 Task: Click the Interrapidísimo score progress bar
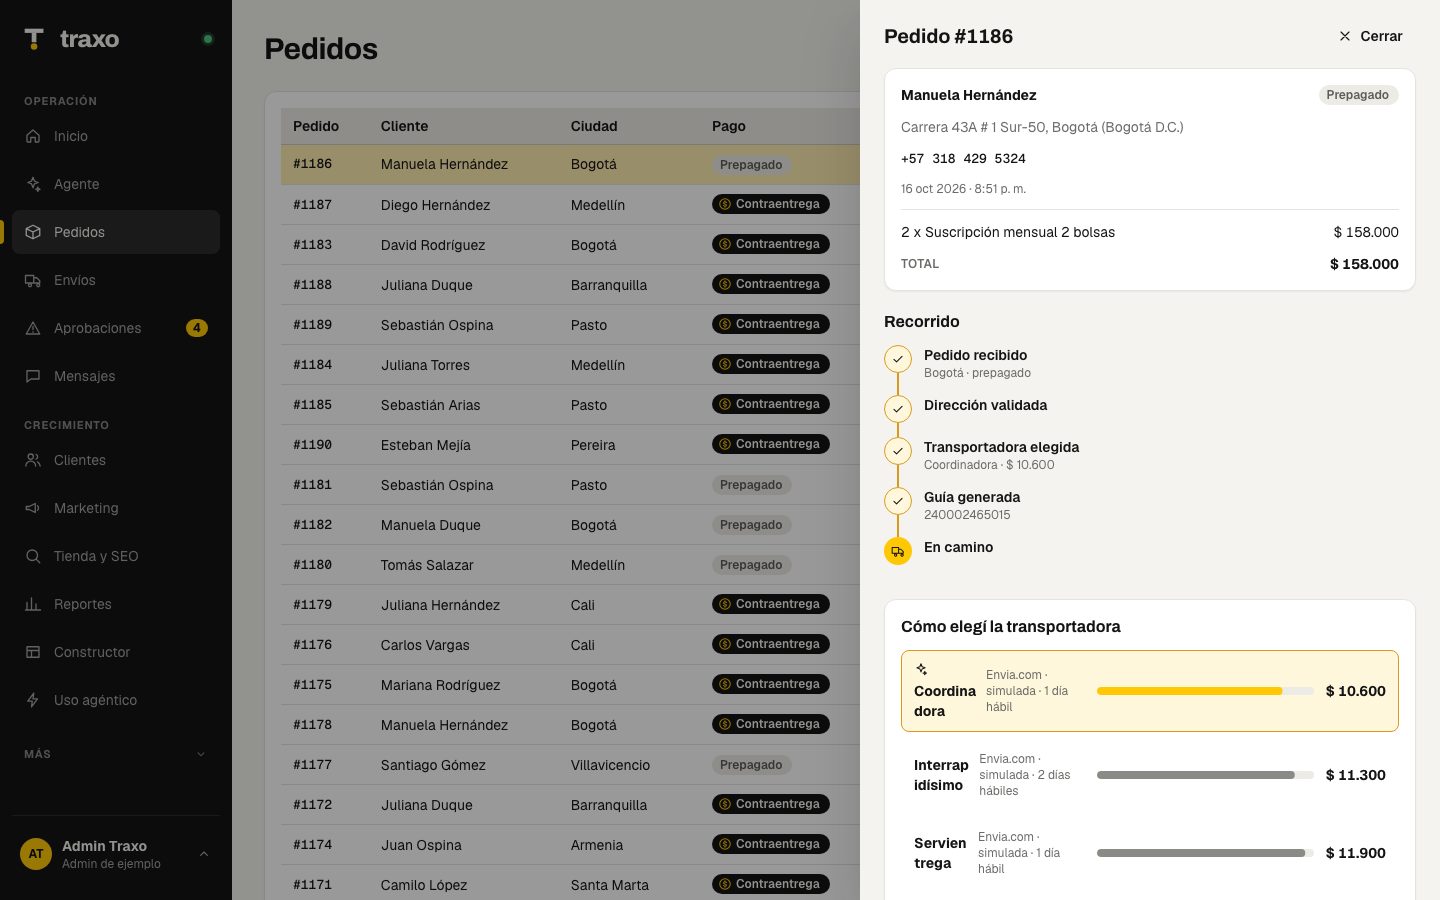coord(1205,775)
